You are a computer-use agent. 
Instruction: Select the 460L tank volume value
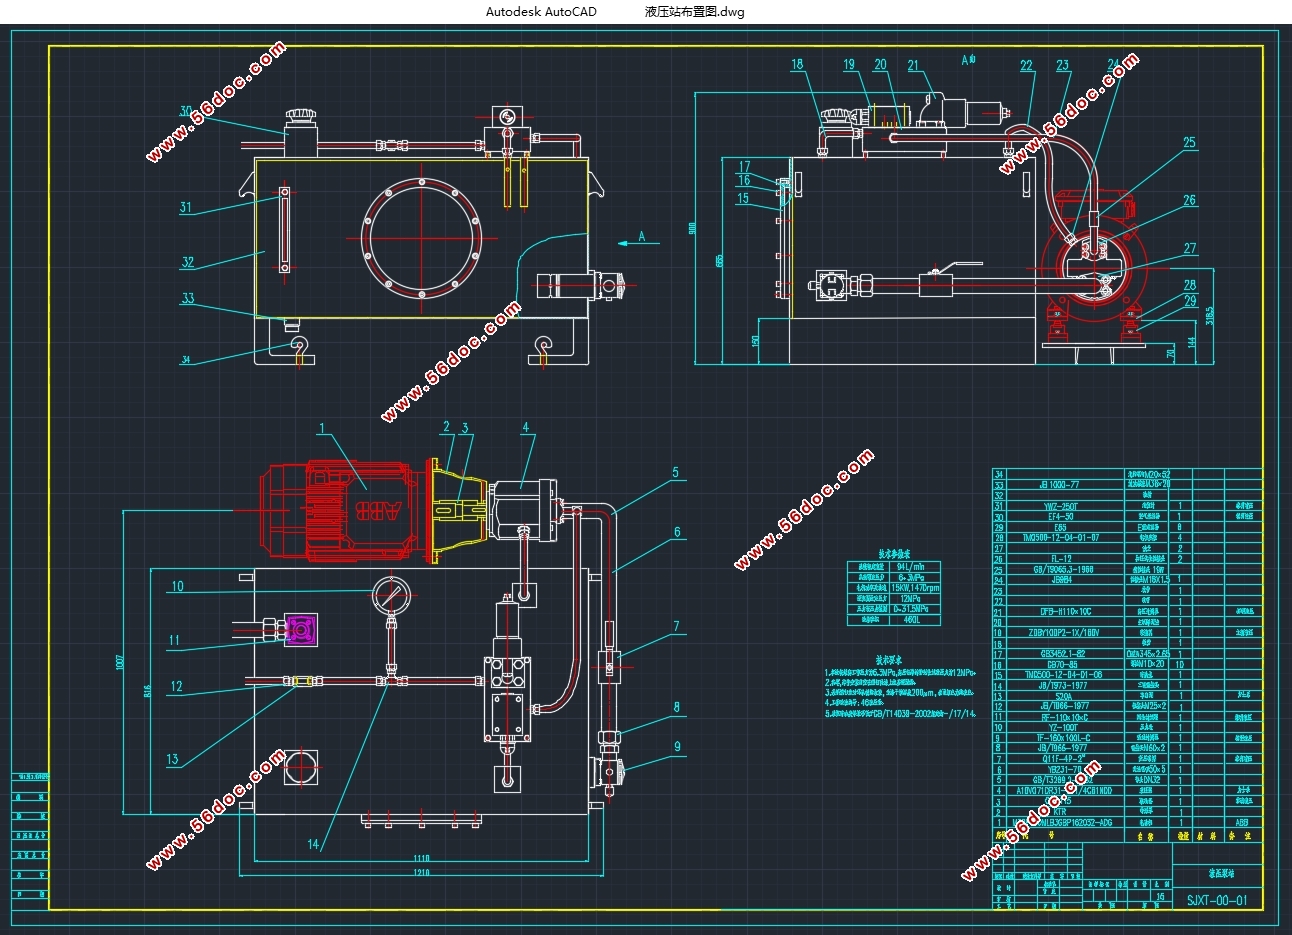point(910,620)
